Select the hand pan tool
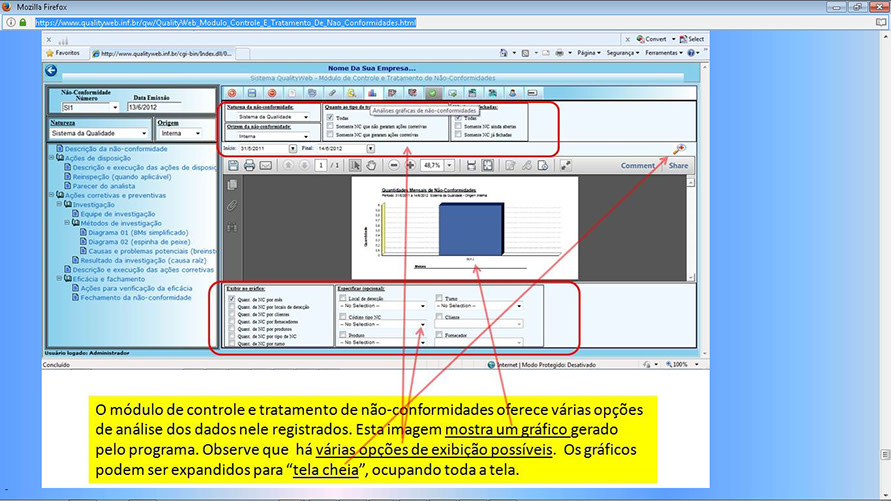 pyautogui.click(x=371, y=165)
